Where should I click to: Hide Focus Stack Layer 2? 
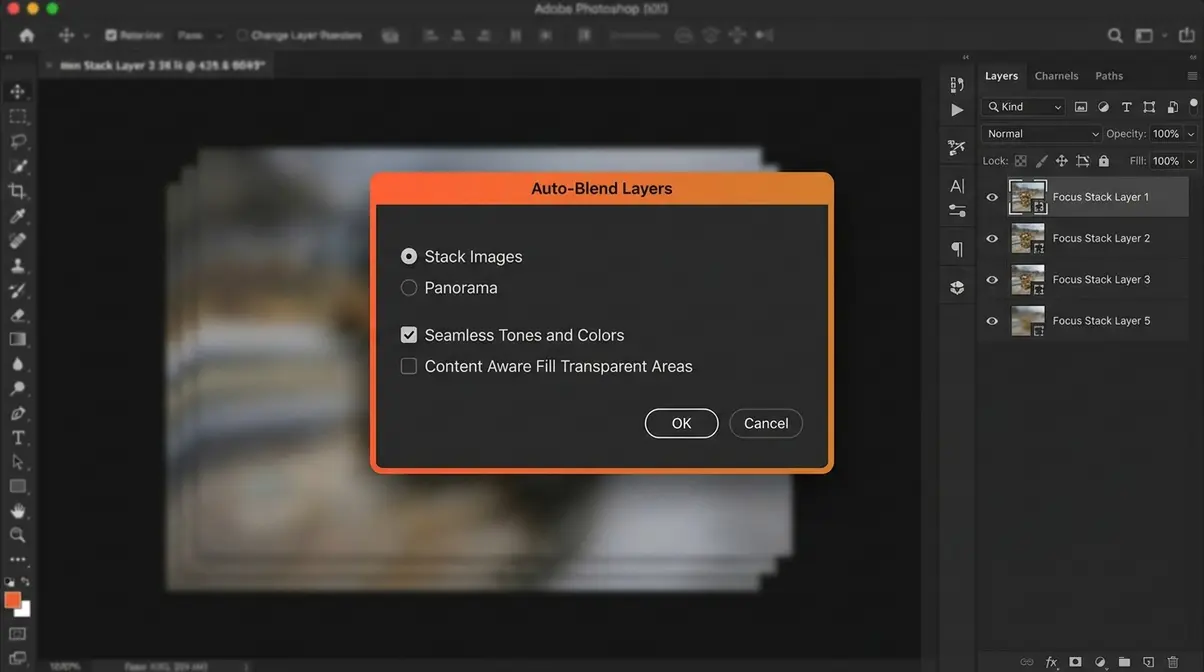(992, 239)
